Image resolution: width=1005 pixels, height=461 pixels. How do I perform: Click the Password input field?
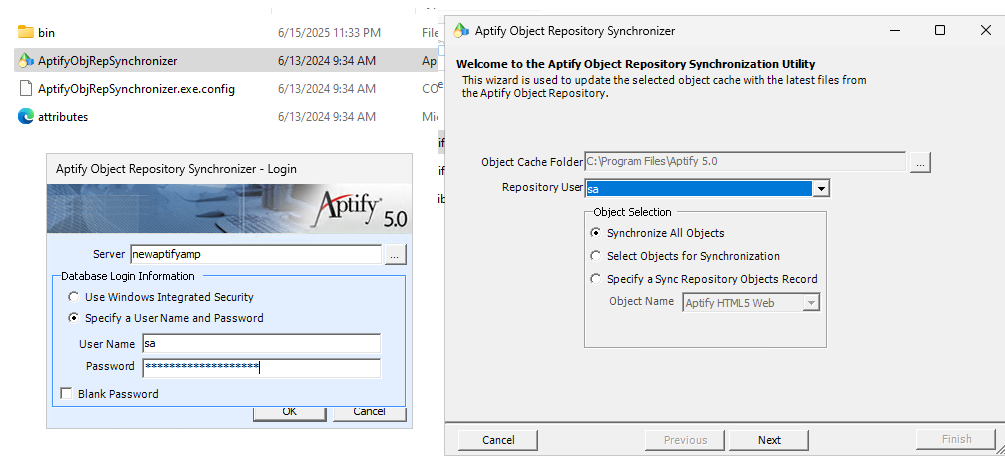(x=262, y=367)
